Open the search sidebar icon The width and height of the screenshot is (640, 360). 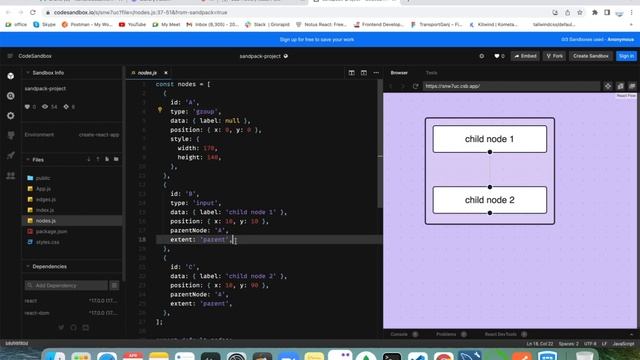(x=11, y=96)
